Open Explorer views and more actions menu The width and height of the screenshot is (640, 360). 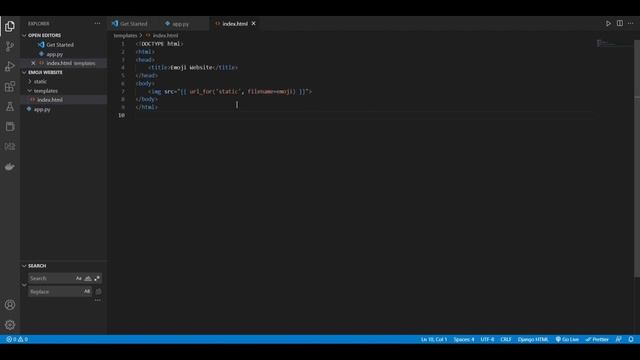[97, 24]
